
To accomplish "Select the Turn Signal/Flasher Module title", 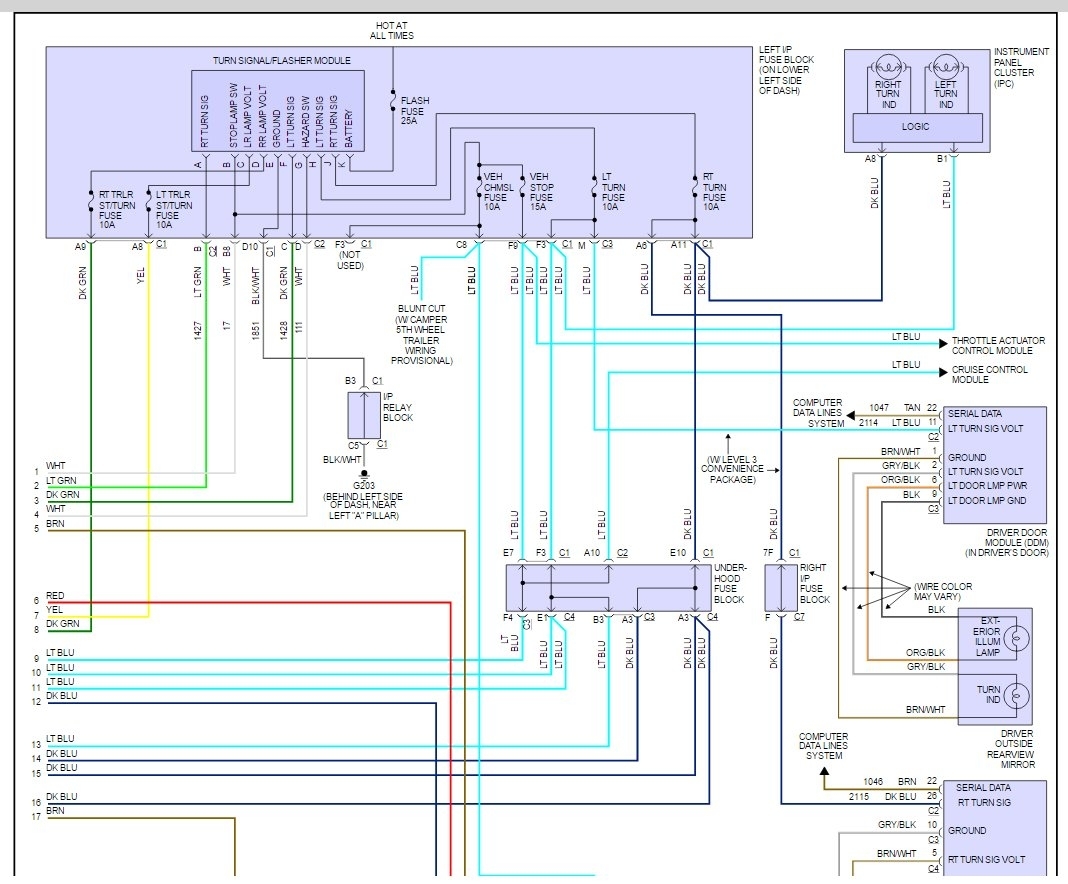I will pos(281,61).
